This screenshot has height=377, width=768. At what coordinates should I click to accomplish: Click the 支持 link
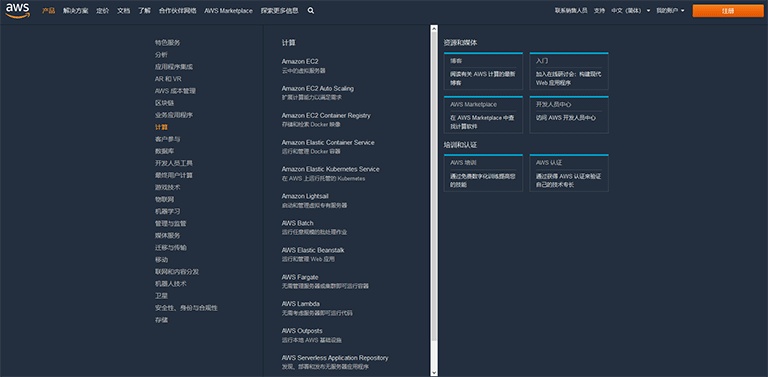coord(600,11)
